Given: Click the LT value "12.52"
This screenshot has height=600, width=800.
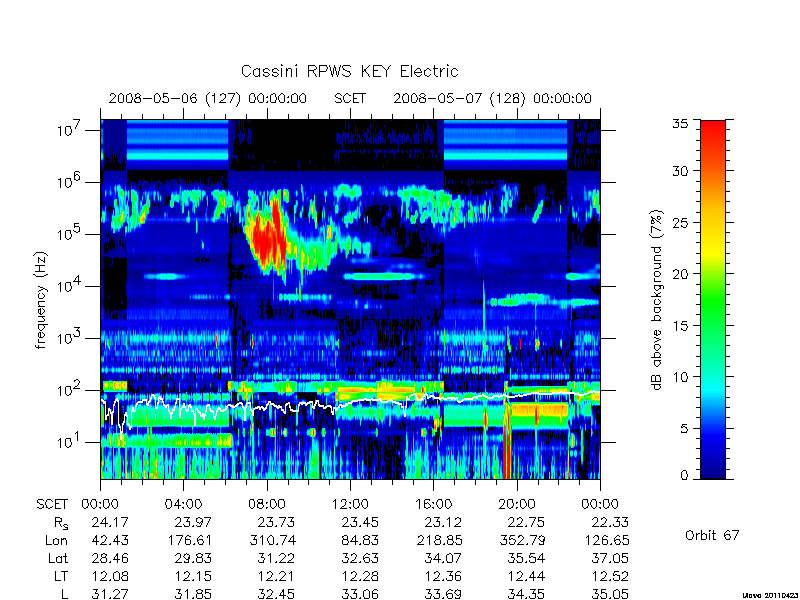Looking at the screenshot, I should click(609, 577).
